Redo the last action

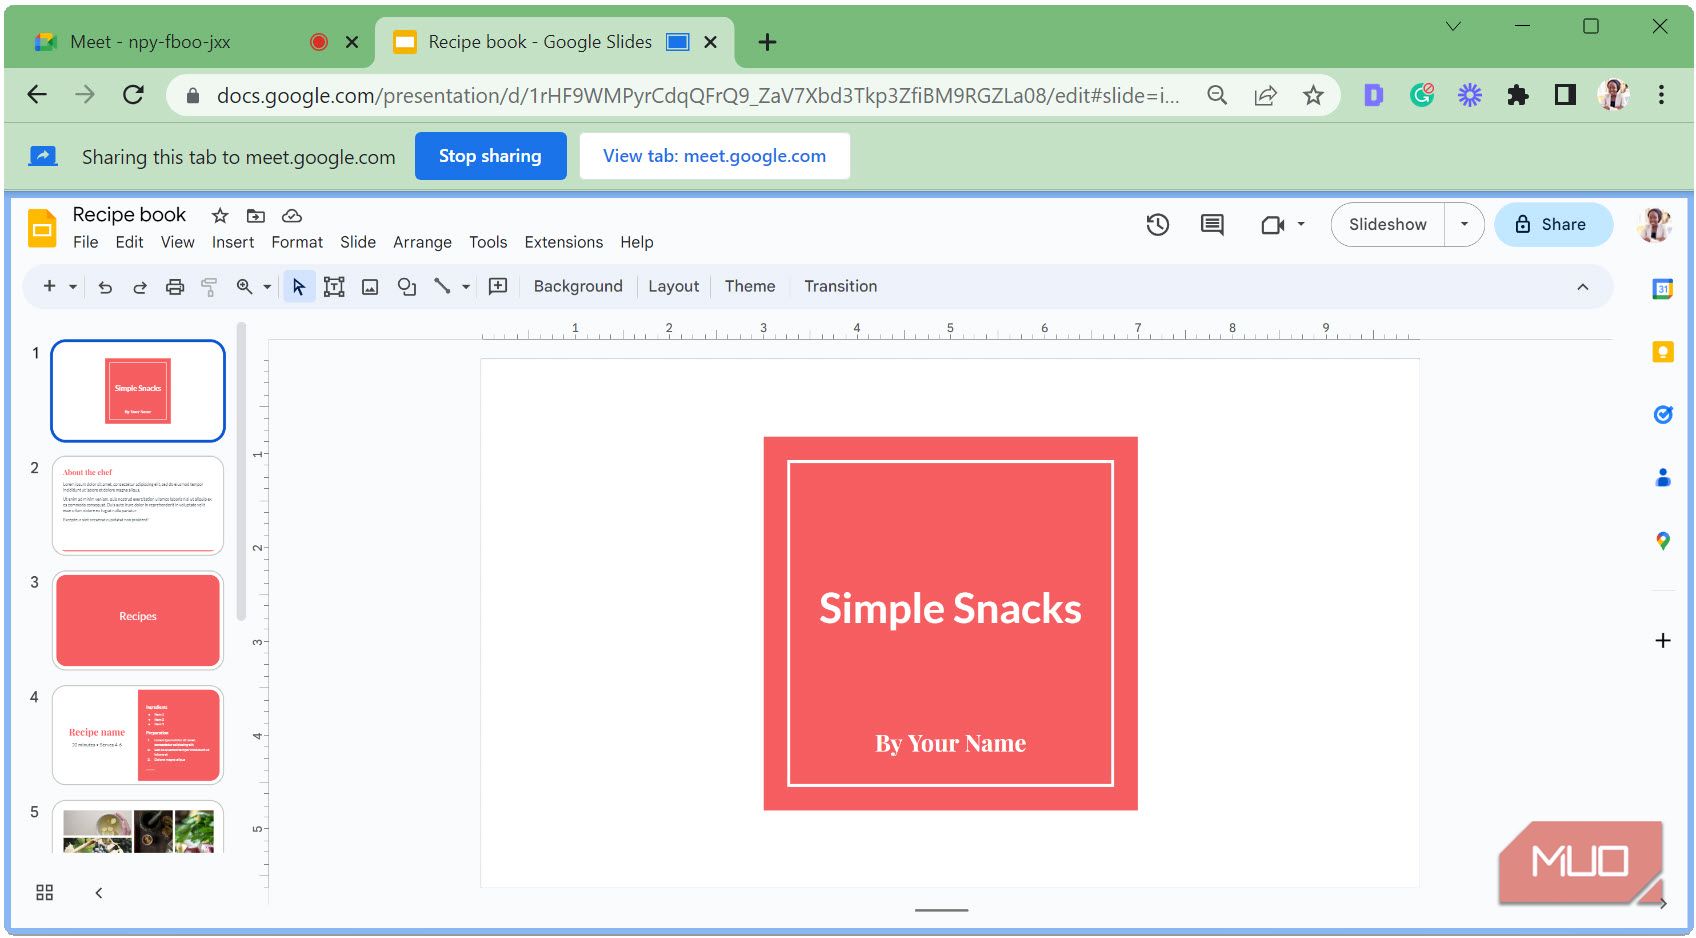click(140, 286)
